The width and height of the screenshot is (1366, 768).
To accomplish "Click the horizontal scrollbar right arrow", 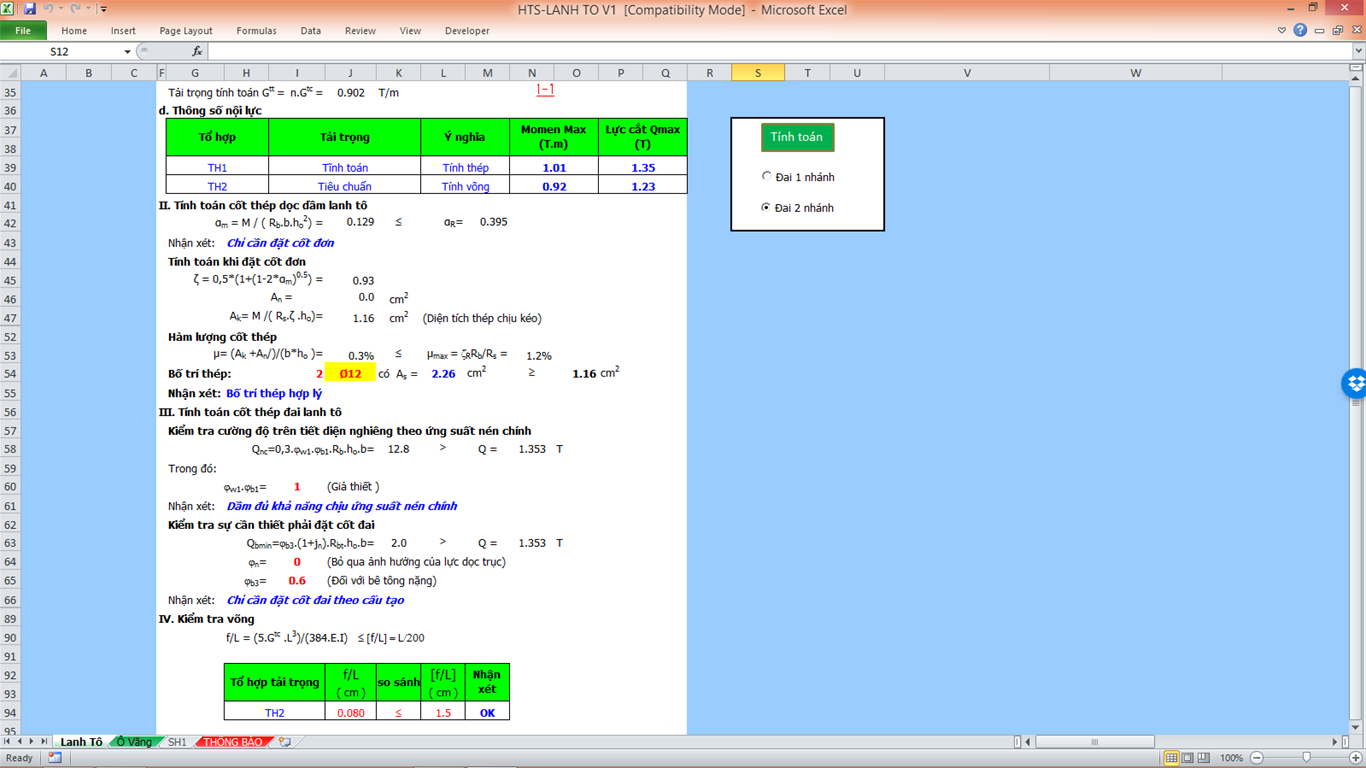I will coord(1334,742).
